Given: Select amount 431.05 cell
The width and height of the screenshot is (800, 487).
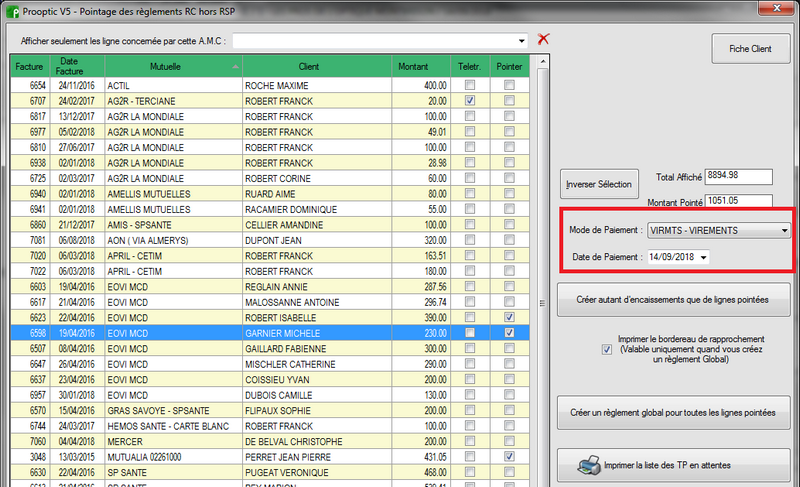Looking at the screenshot, I should tap(421, 457).
